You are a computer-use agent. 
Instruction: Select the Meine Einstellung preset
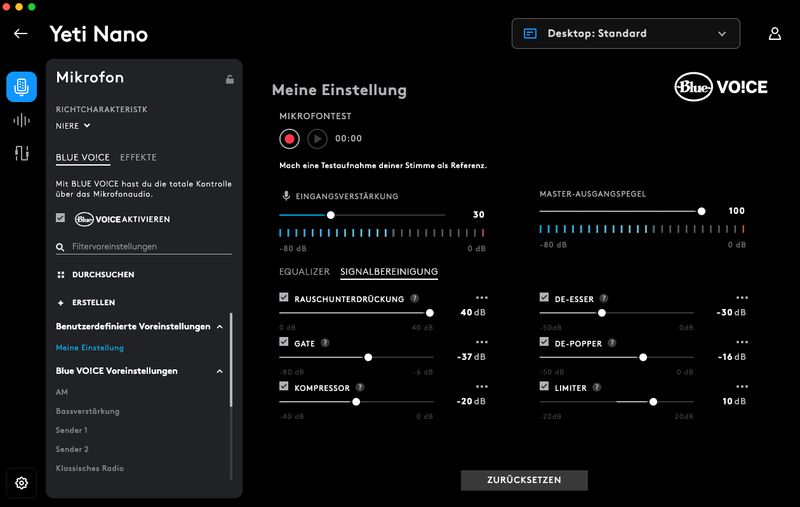(x=90, y=348)
